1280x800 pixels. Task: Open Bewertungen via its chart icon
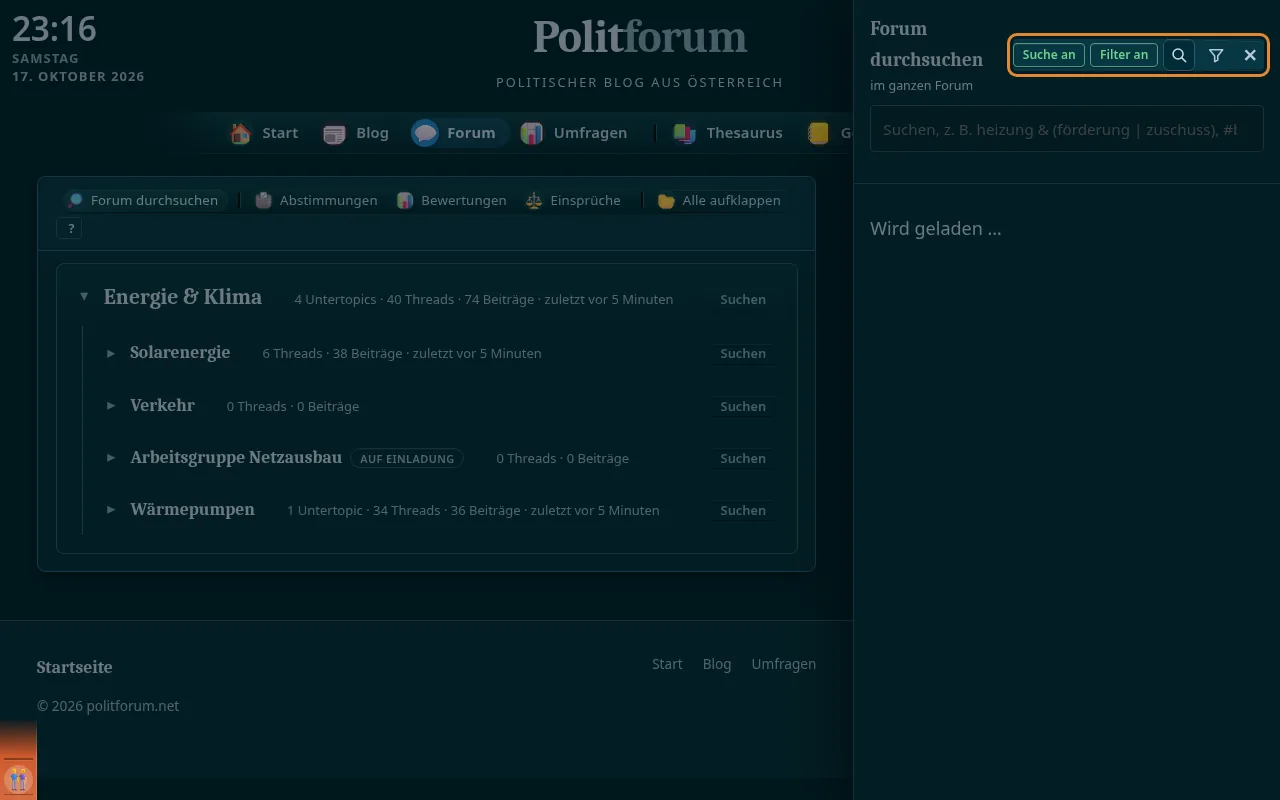tap(405, 201)
